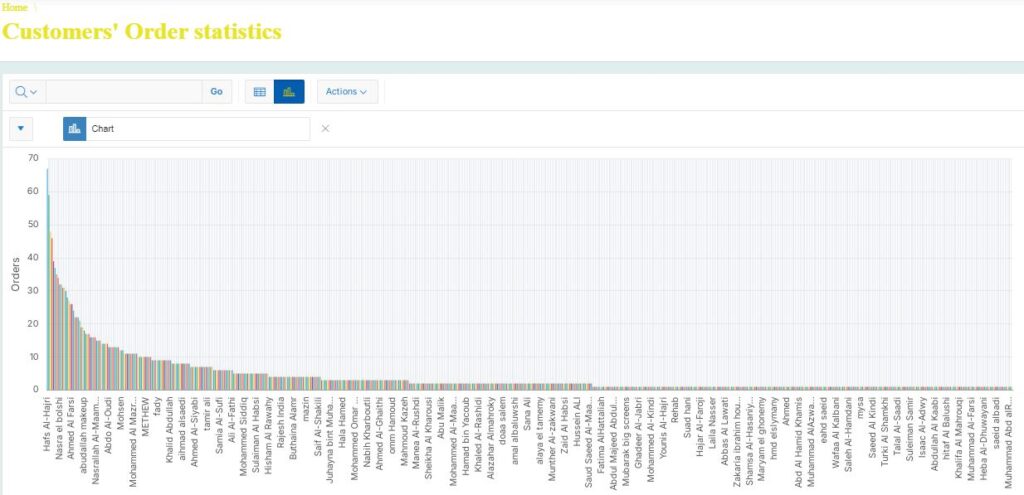The image size is (1024, 495).
Task: Collapse the report settings triangle
Action: 22,129
